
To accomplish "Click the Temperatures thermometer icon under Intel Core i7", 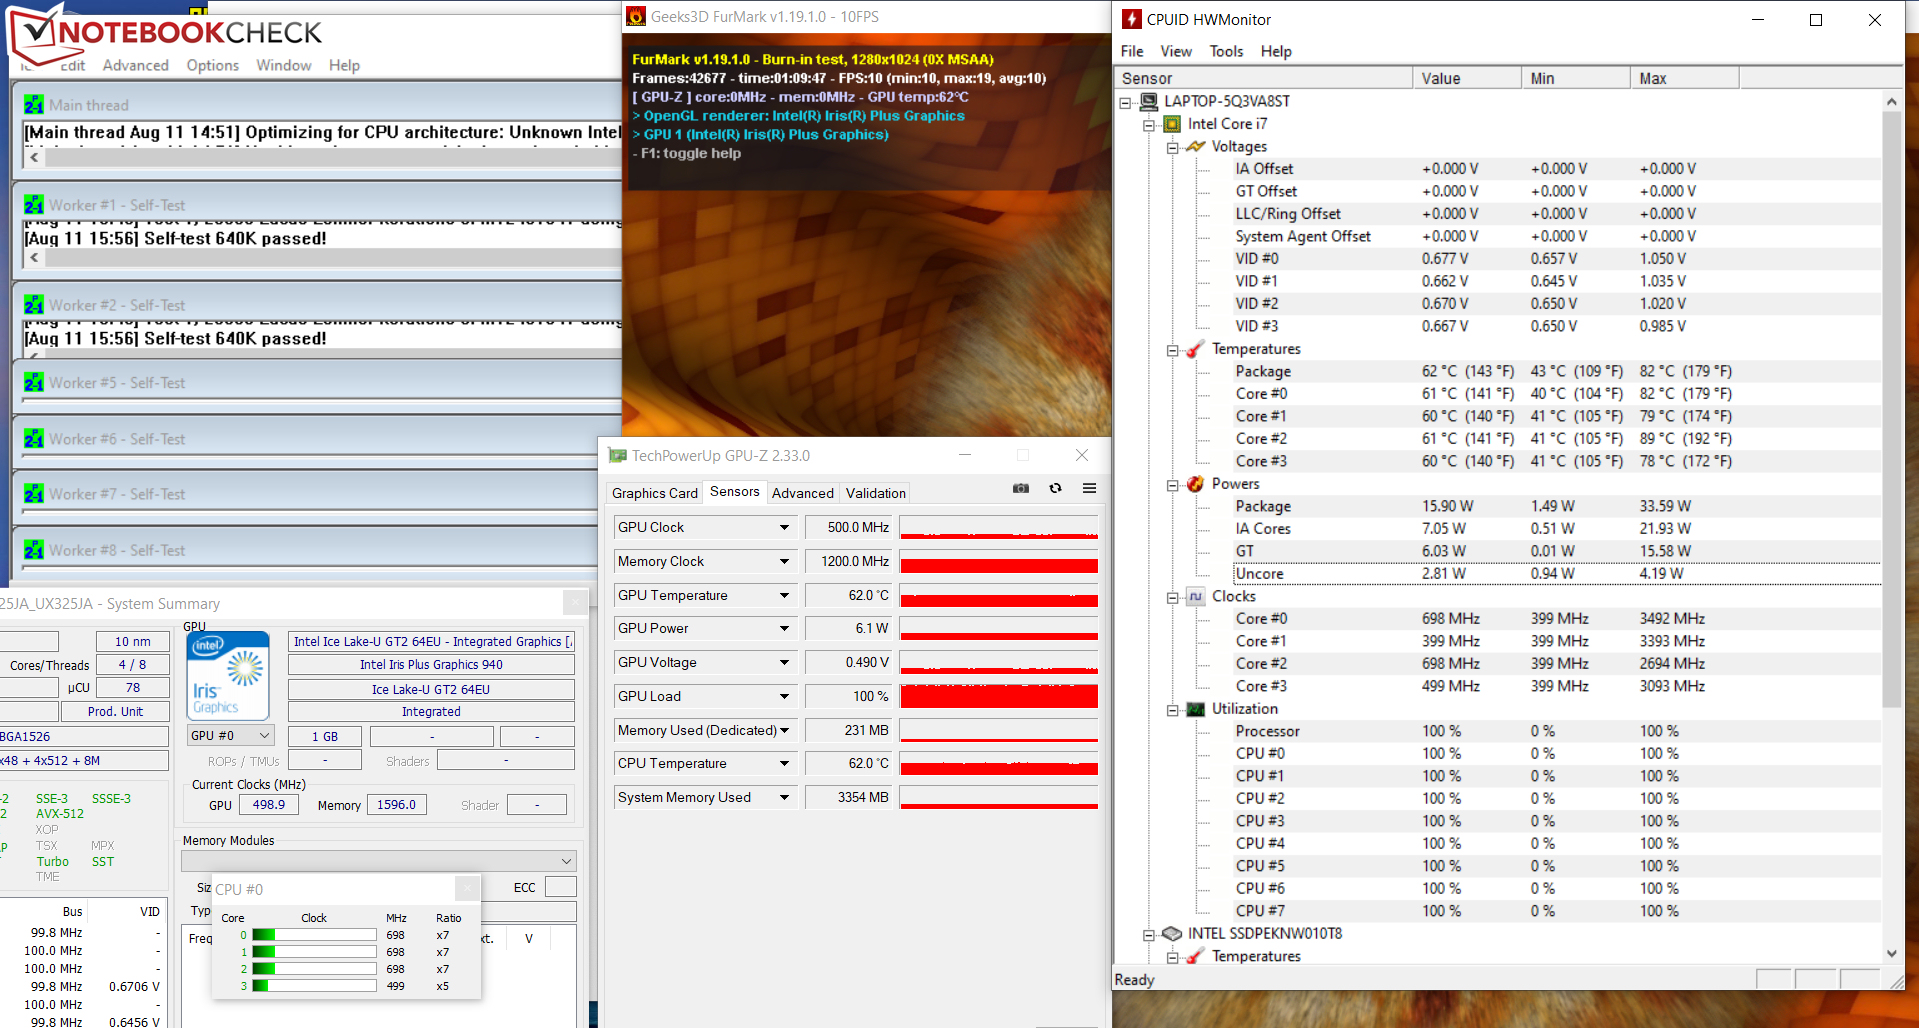I will coord(1195,349).
